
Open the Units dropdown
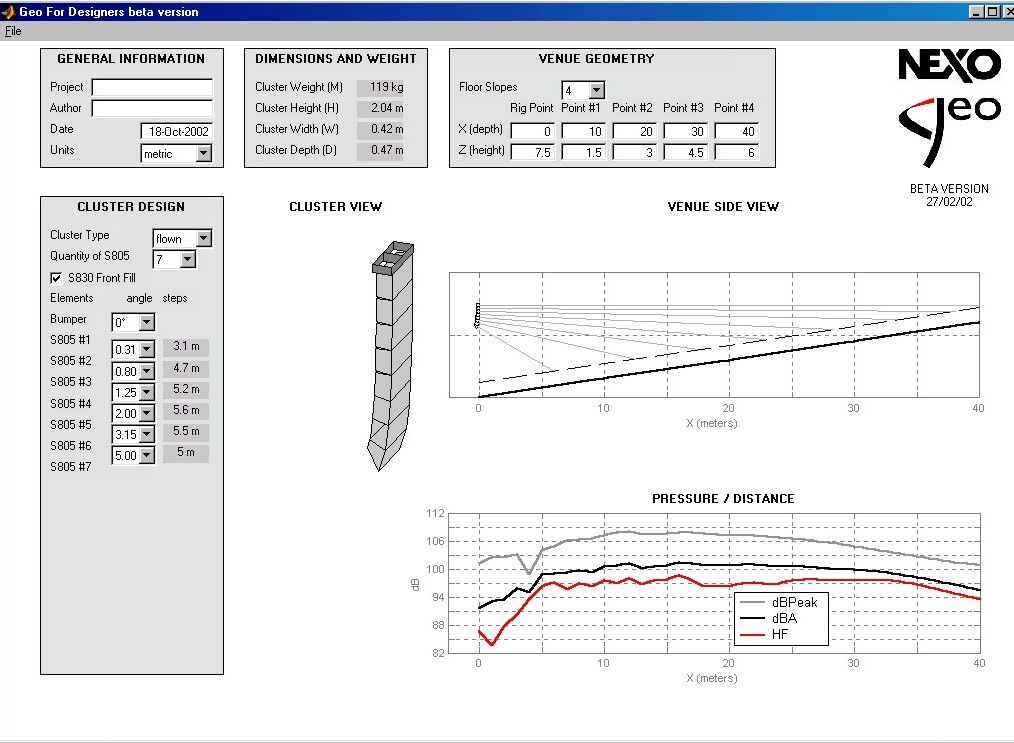coord(203,154)
